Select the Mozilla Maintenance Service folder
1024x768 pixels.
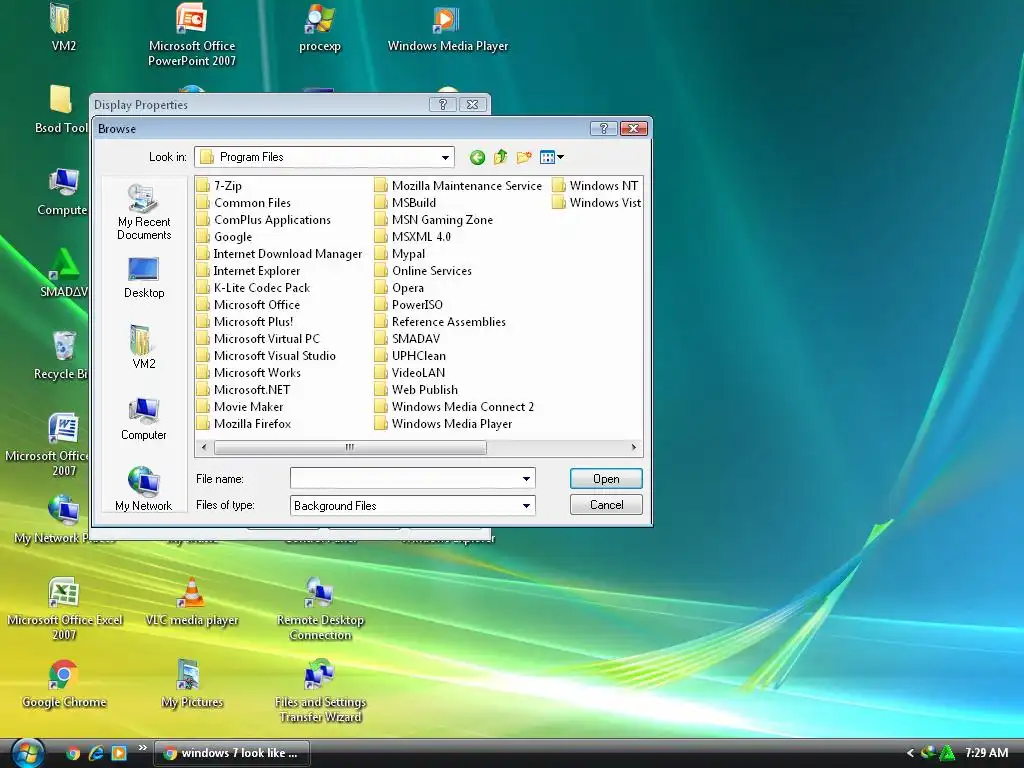(x=458, y=185)
